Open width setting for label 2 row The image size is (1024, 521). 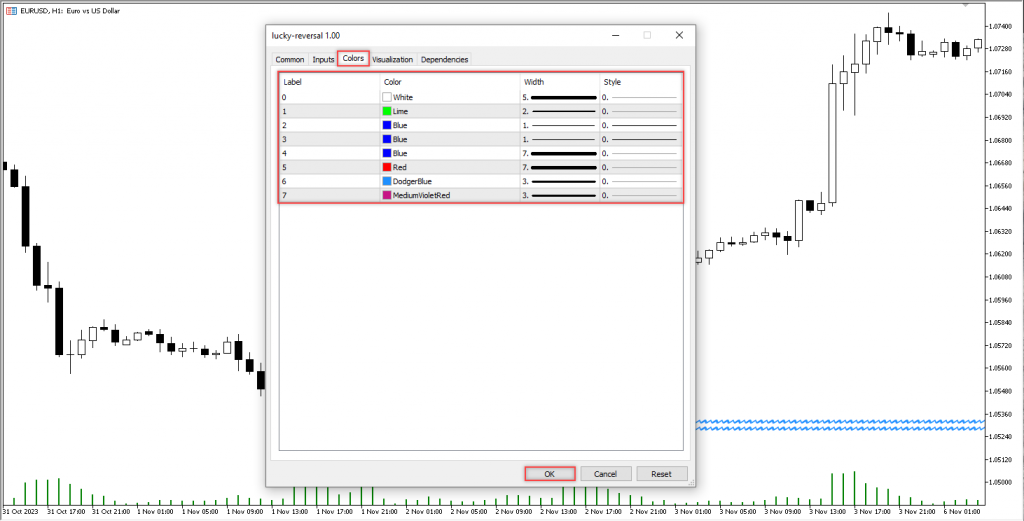[x=560, y=125]
